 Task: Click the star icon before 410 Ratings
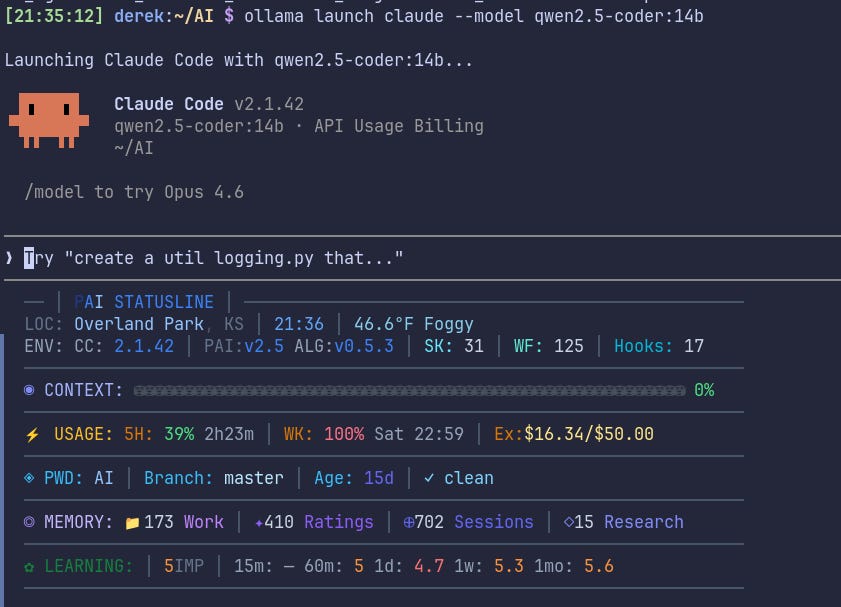[259, 523]
